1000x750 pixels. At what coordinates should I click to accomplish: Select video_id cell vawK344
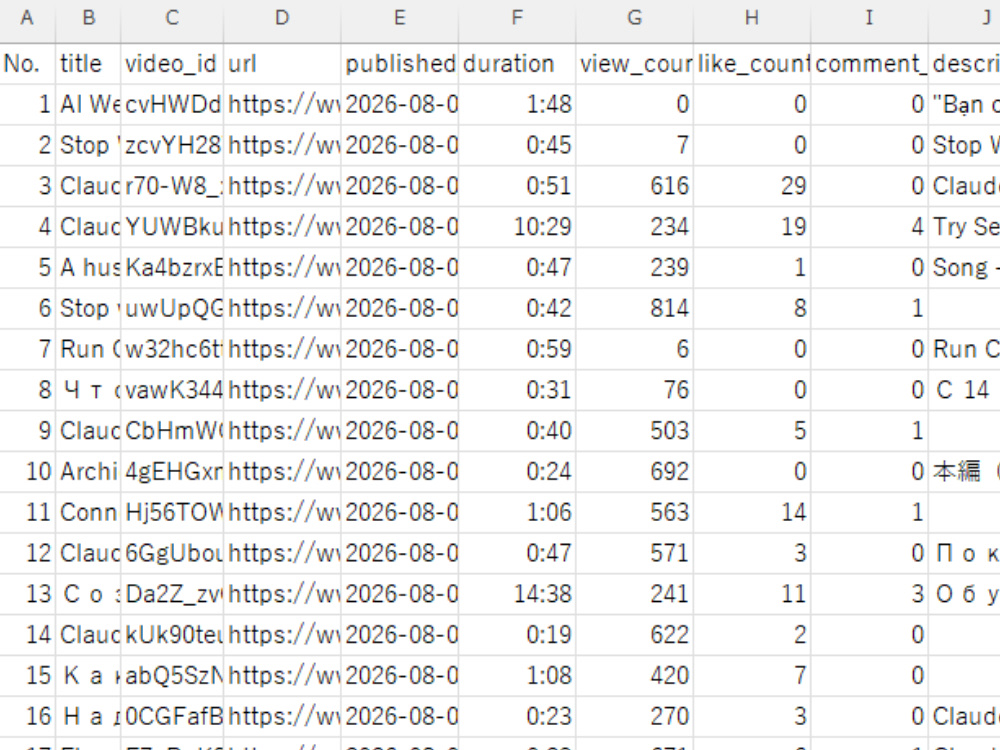click(172, 390)
